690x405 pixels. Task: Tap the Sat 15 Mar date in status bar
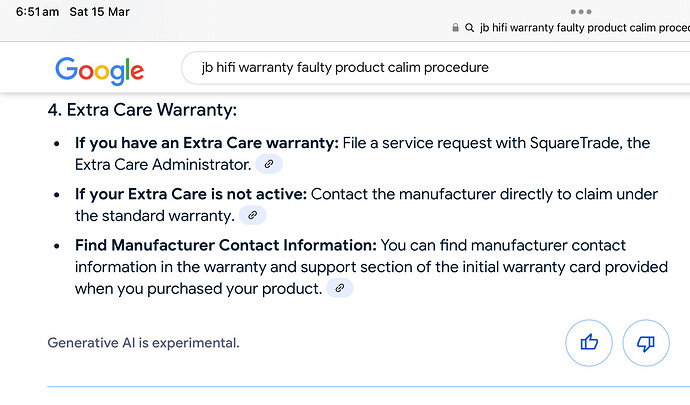coord(99,12)
